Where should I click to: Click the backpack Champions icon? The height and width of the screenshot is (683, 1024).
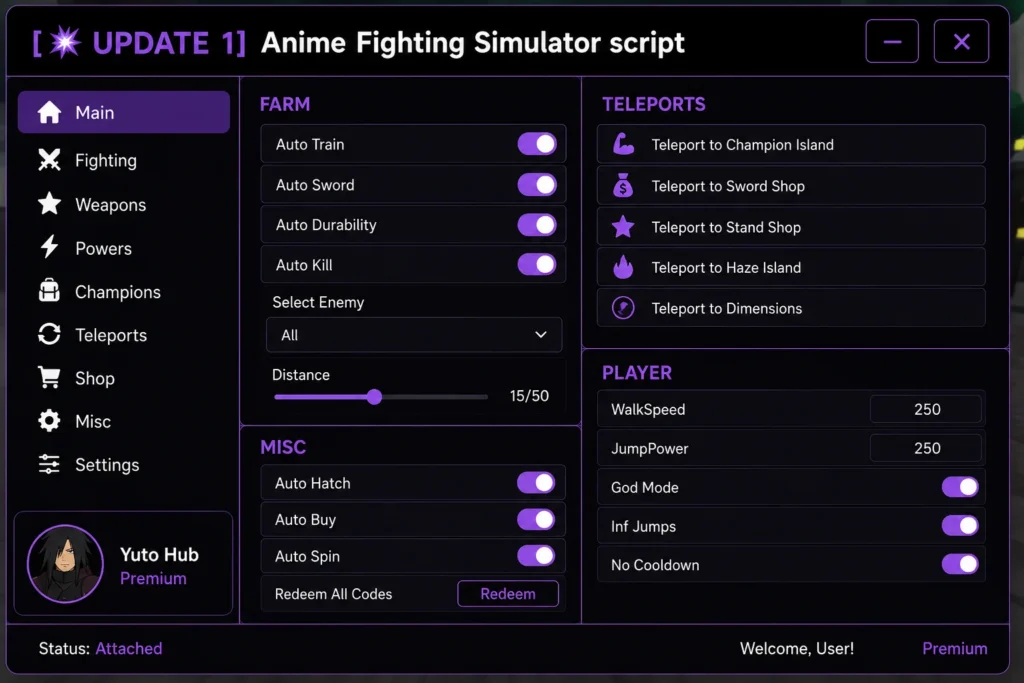click(49, 291)
